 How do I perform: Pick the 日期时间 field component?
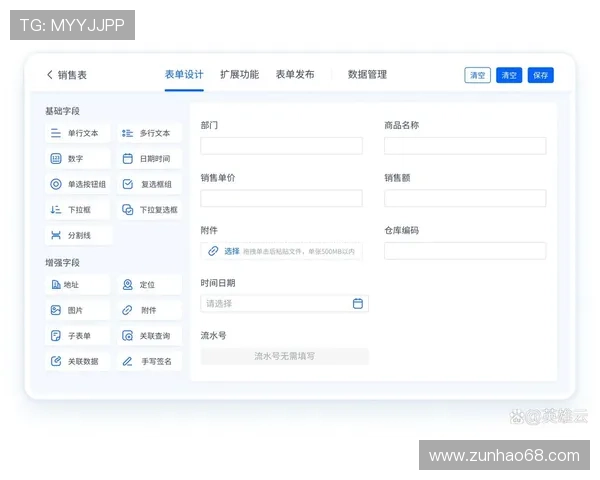pyautogui.click(x=150, y=158)
